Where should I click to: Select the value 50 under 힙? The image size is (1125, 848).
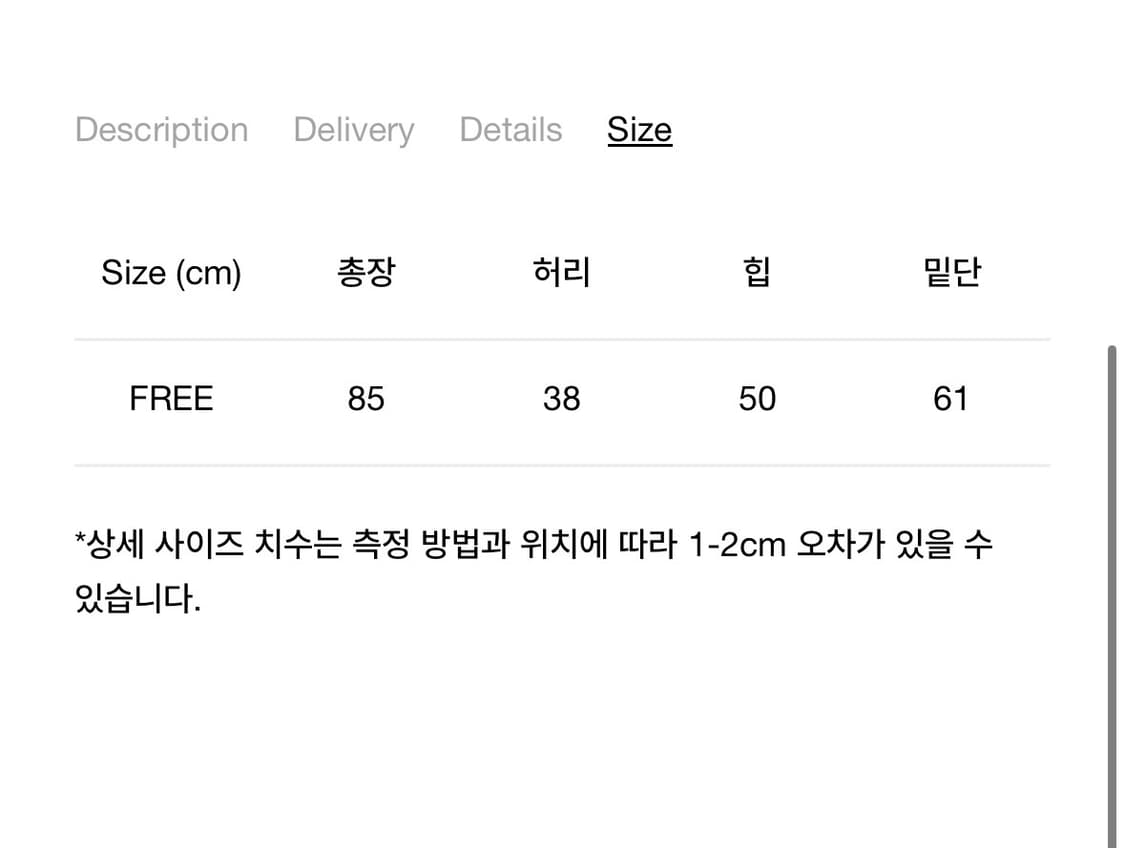pyautogui.click(x=757, y=398)
